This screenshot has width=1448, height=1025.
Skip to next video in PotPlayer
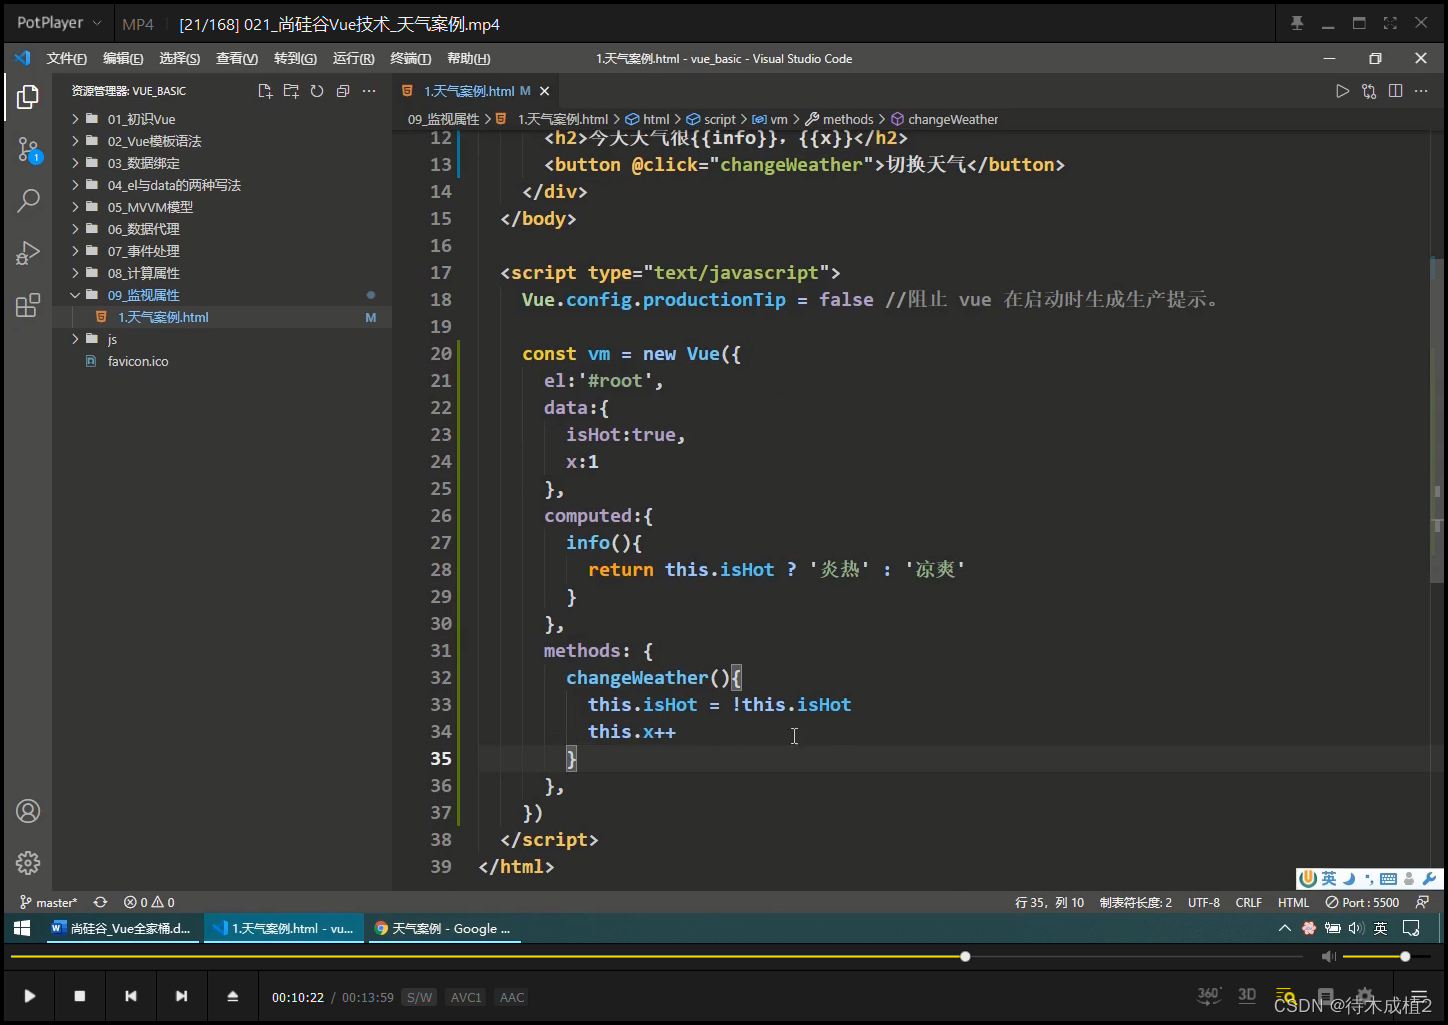pyautogui.click(x=181, y=996)
